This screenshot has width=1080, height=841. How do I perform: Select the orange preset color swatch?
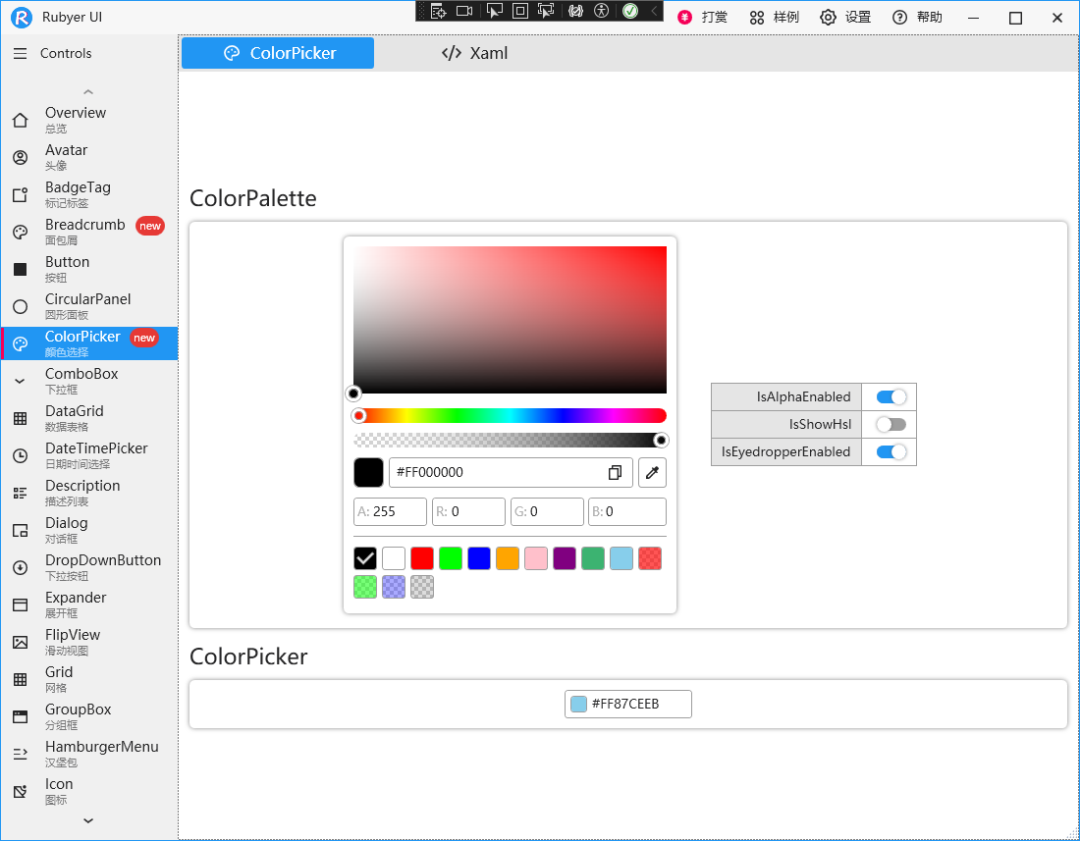coord(507,558)
